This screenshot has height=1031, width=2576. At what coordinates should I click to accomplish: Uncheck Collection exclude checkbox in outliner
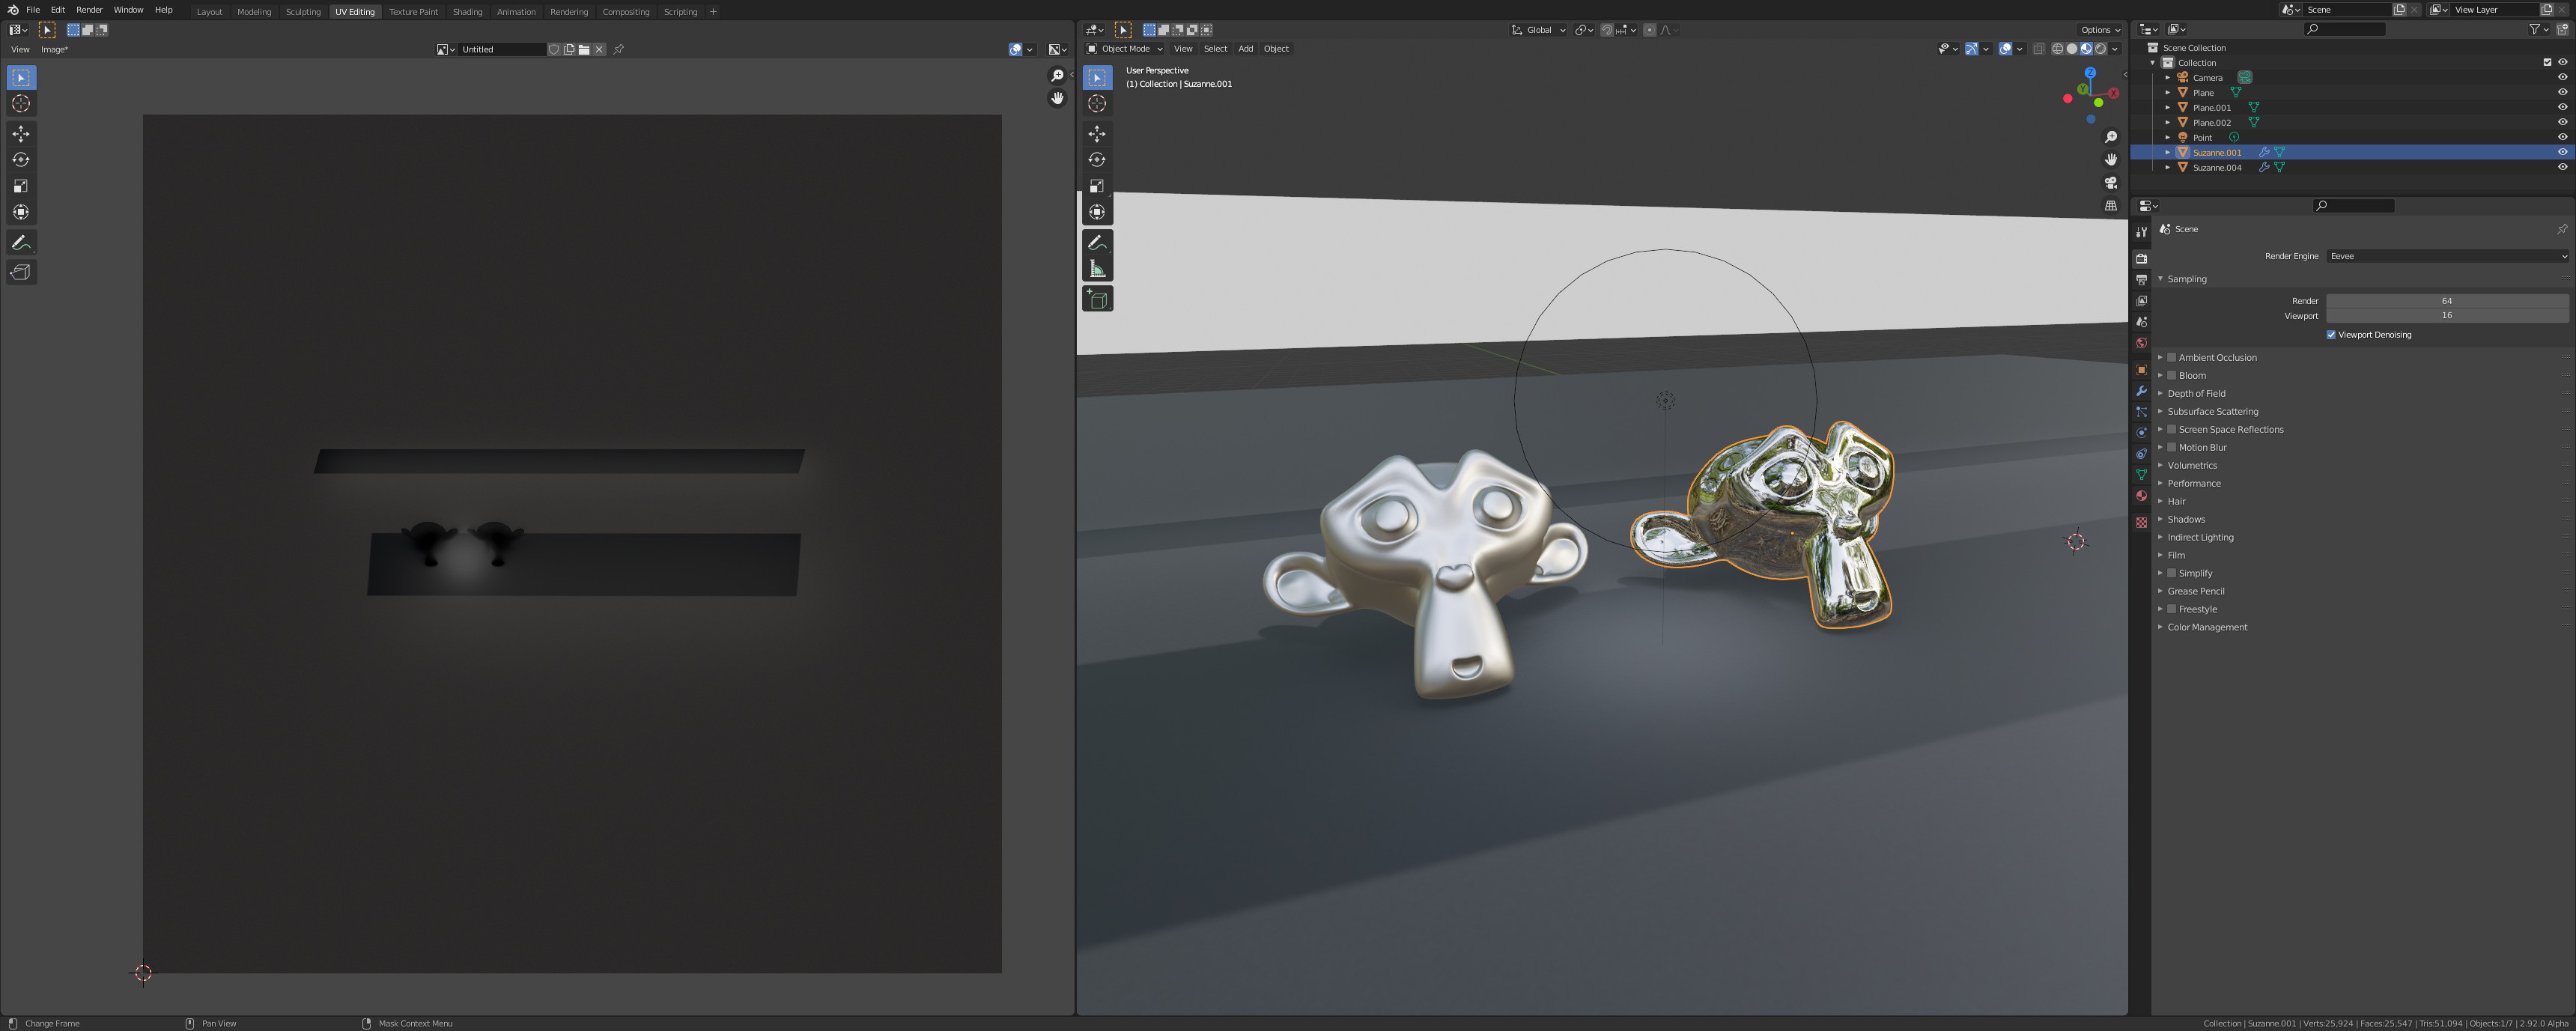click(2547, 62)
